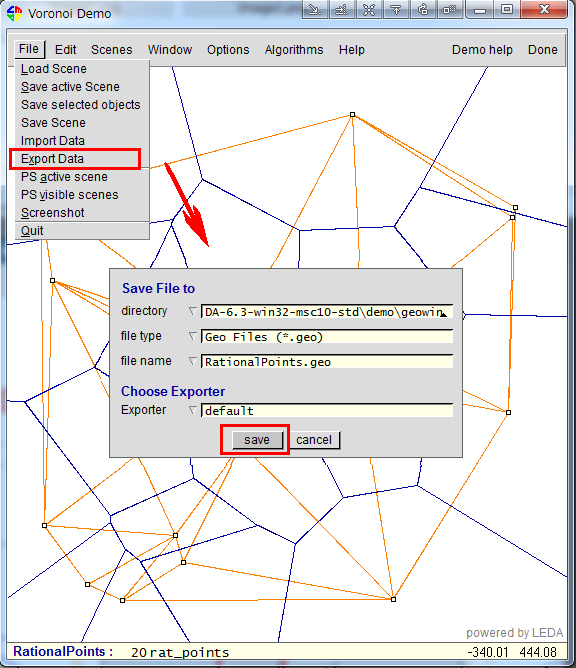Select Export Data in File menu
Screen dimensions: 576x668
[x=52, y=159]
